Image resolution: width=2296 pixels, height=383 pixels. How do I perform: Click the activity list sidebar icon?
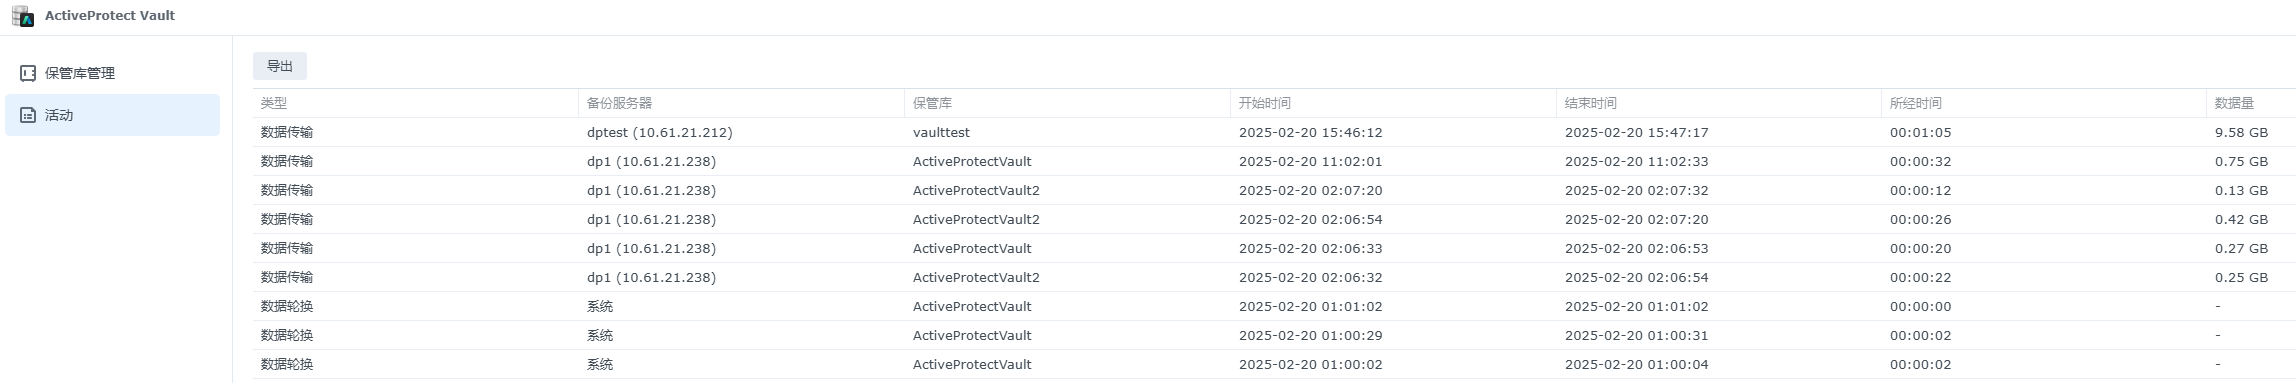(28, 115)
